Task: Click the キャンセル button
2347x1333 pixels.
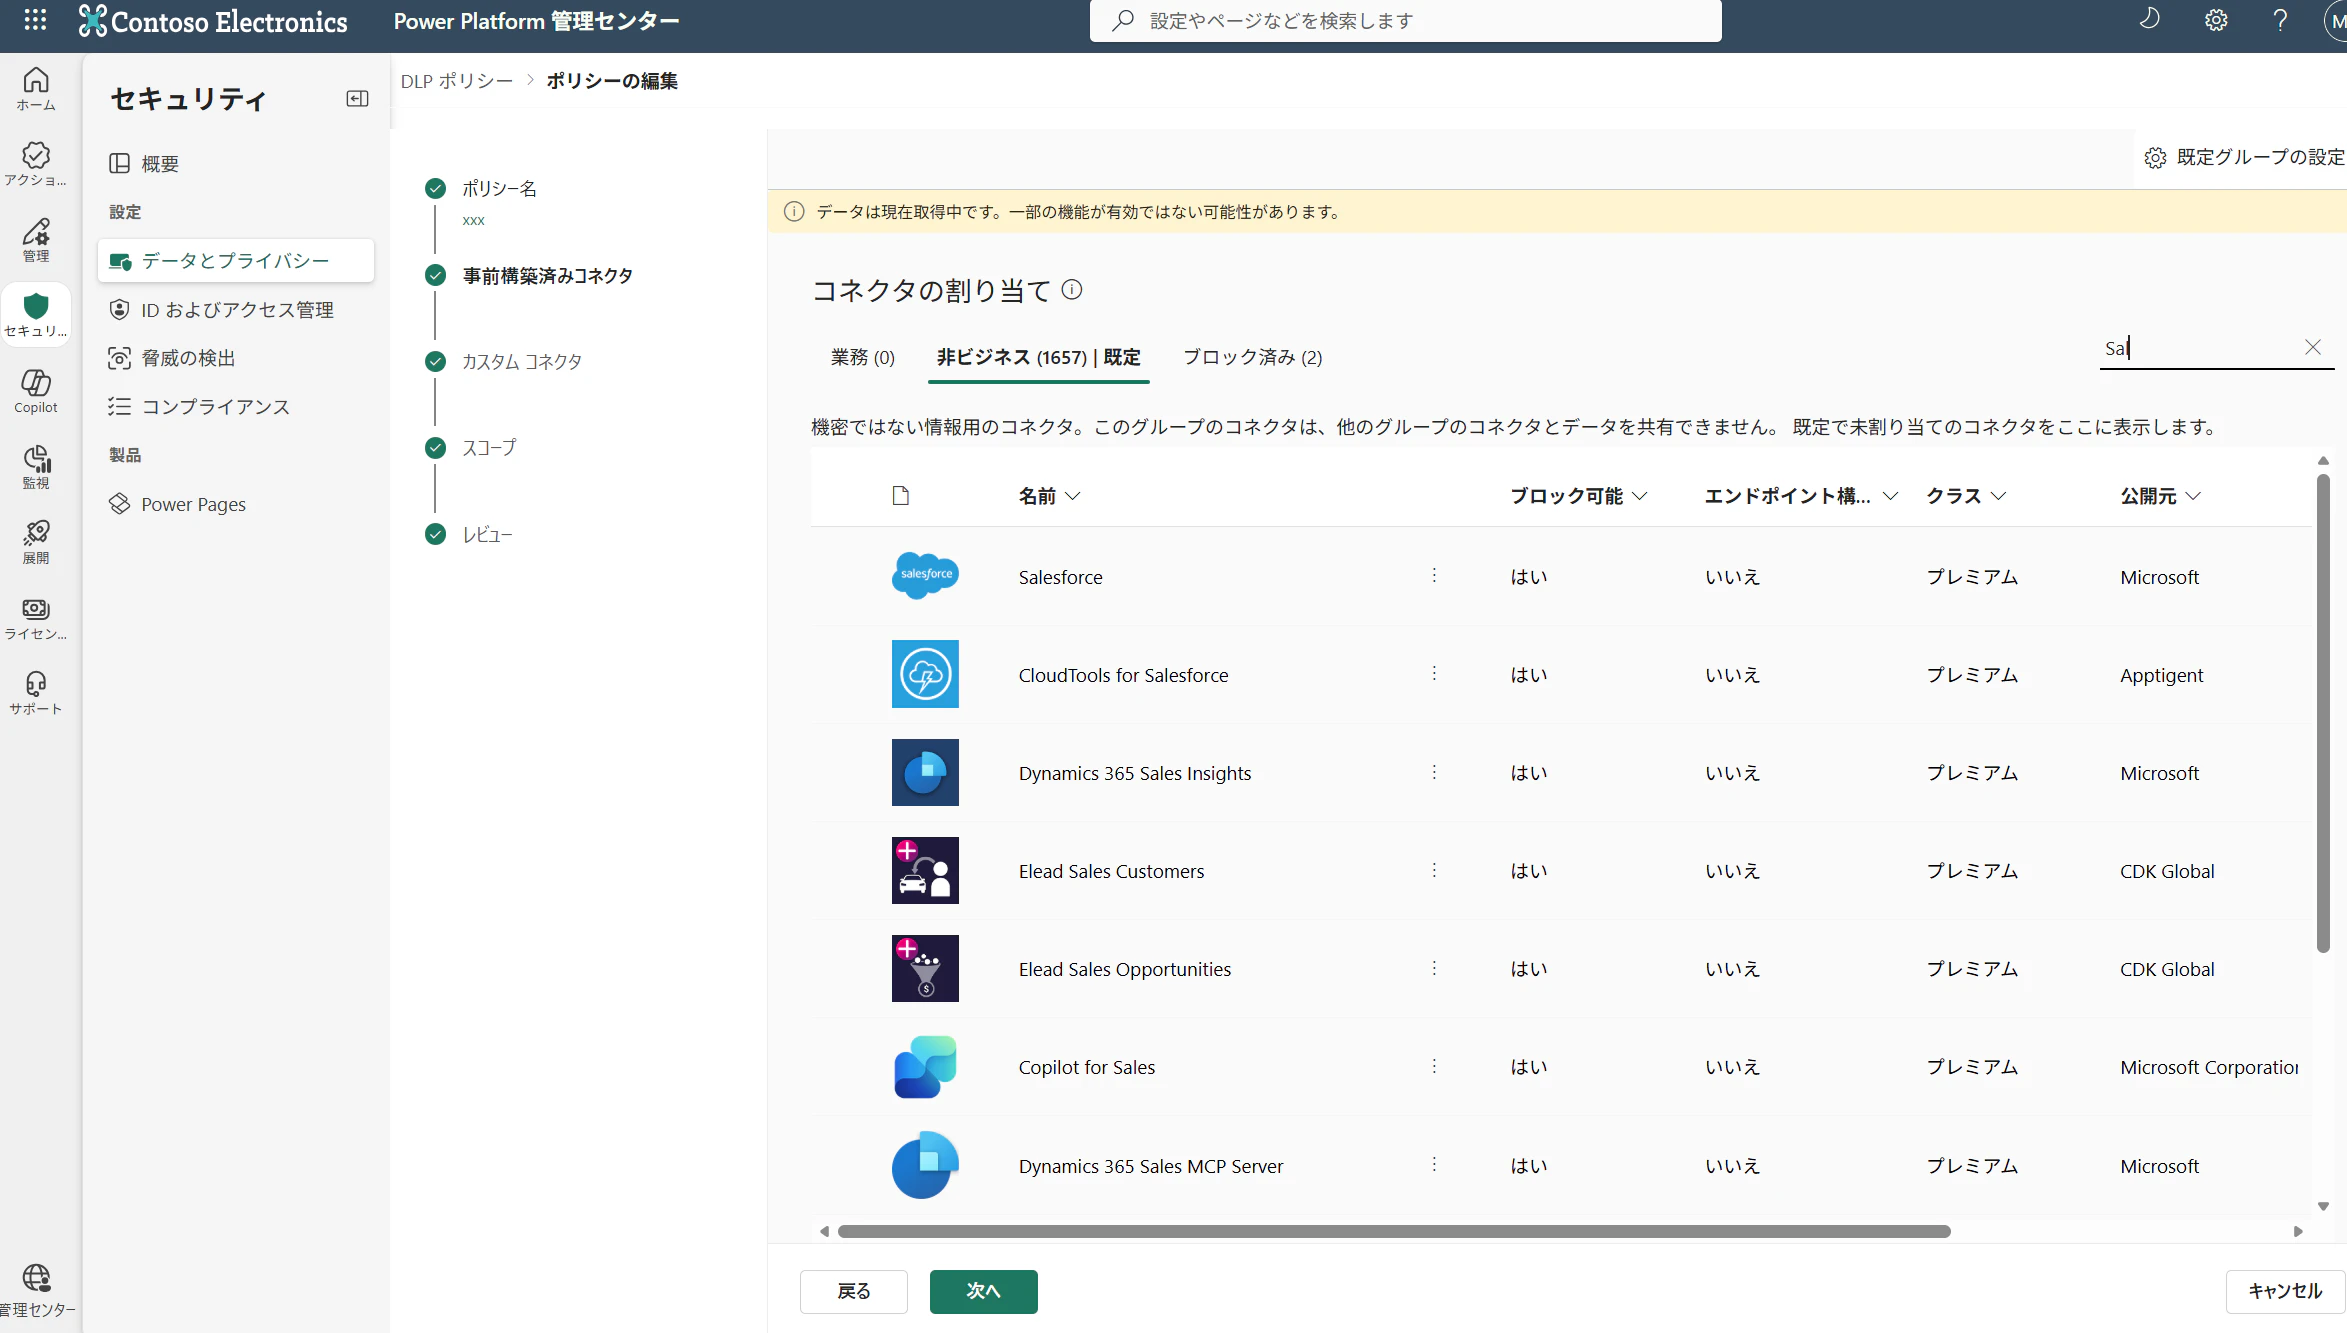Action: 2285,1291
